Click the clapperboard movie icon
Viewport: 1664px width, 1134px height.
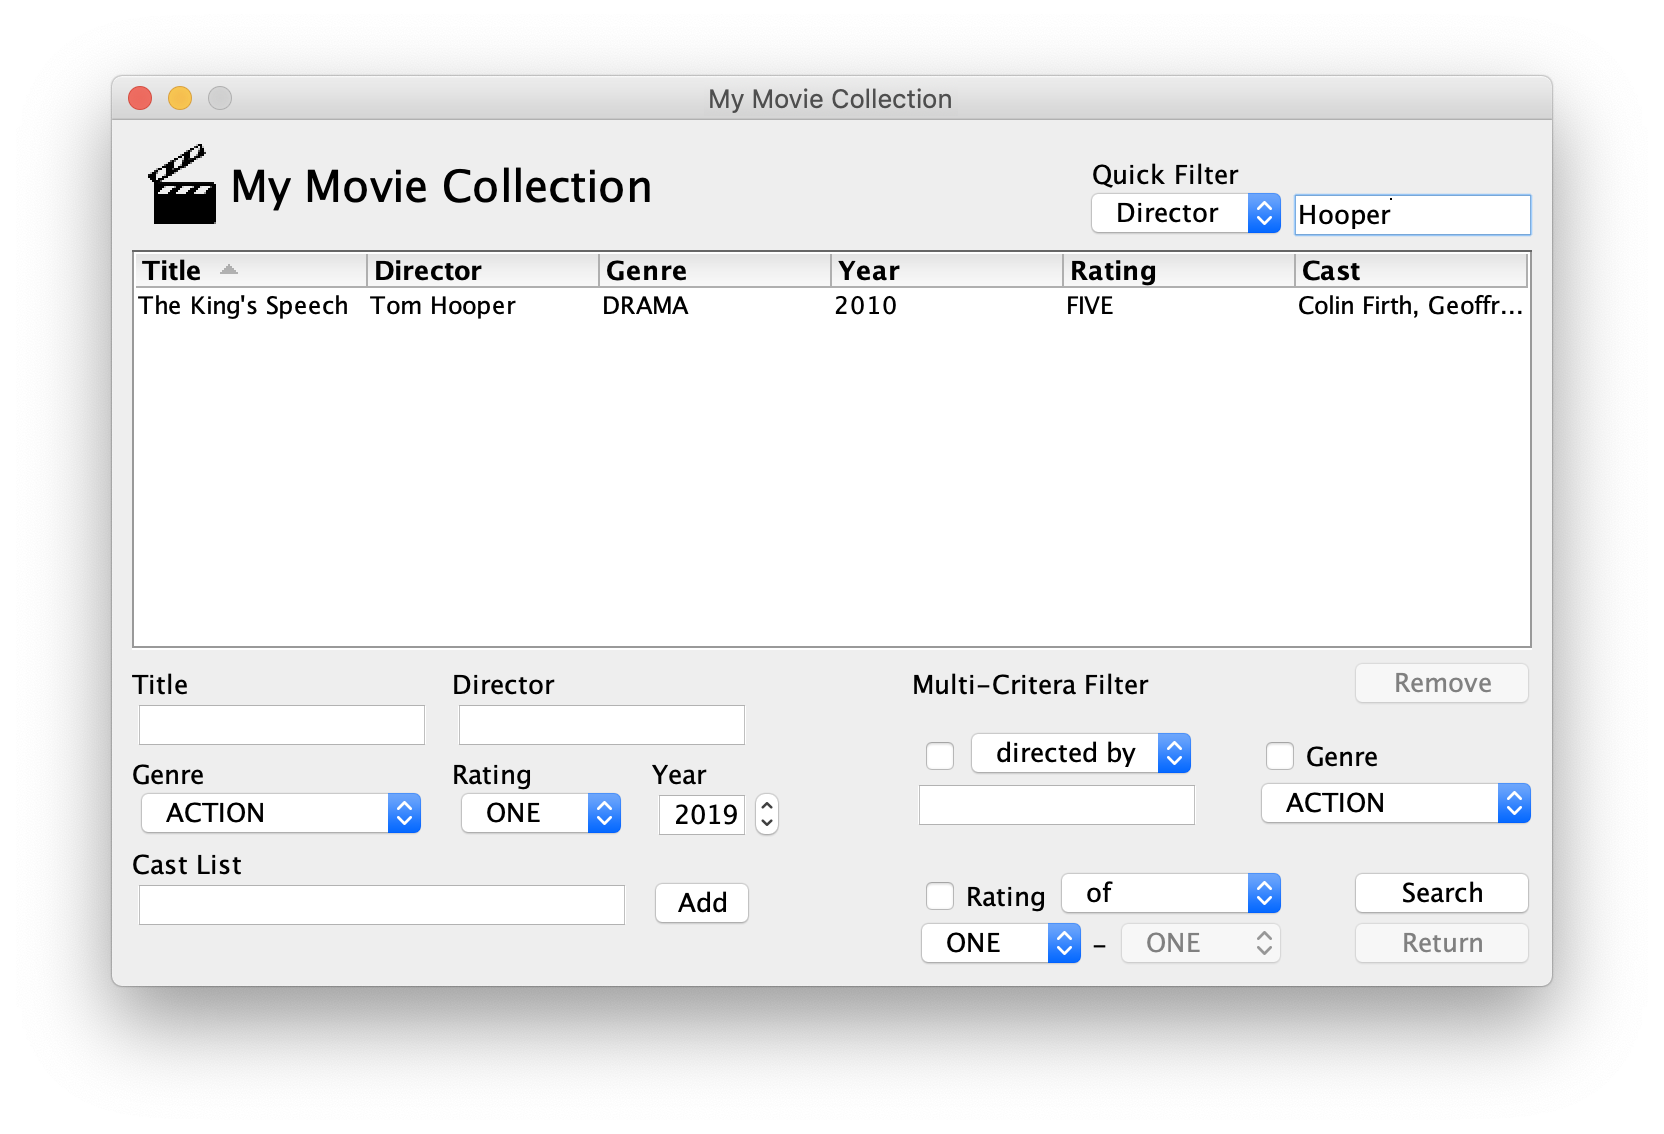182,185
